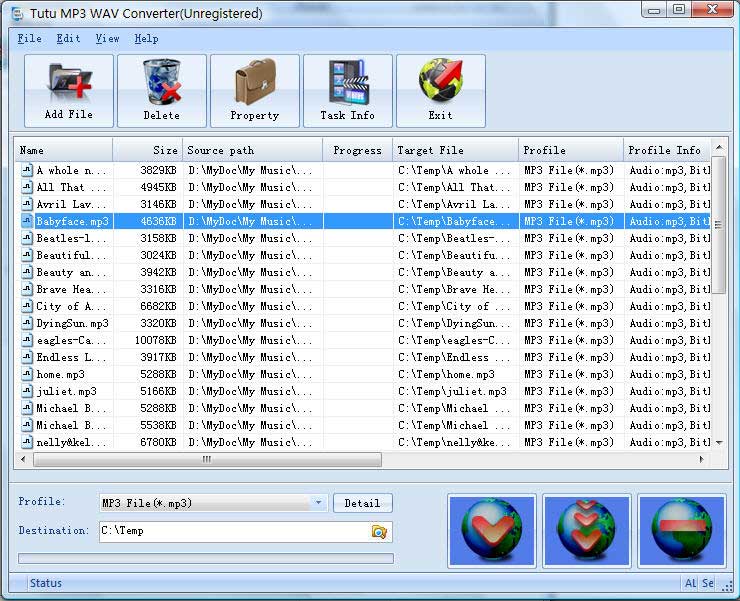This screenshot has height=601, width=740.
Task: Click the horizontal scrollbar thumb
Action: click(207, 459)
